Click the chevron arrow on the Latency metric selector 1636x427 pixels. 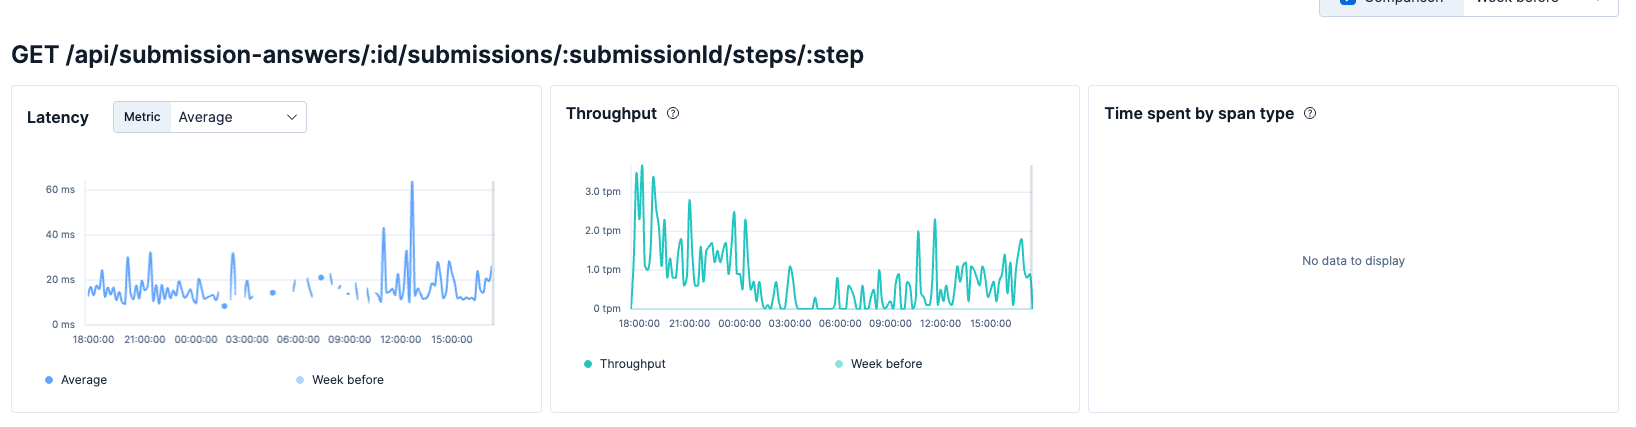tap(292, 117)
